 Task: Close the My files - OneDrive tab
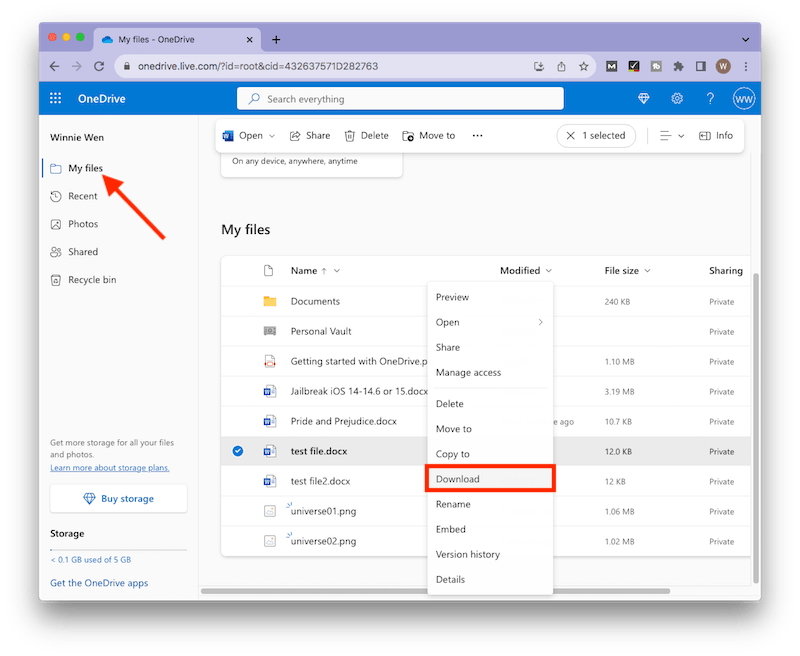pyautogui.click(x=249, y=40)
